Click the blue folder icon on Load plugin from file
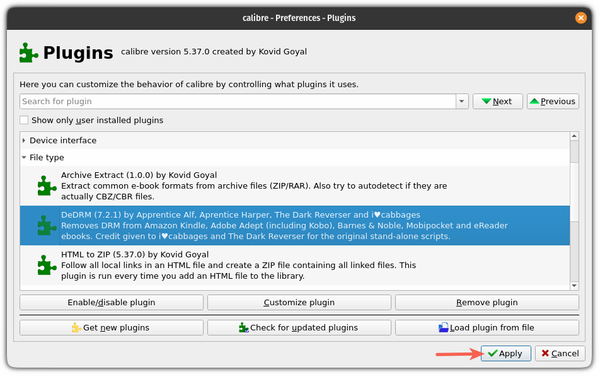The image size is (600, 376). pyautogui.click(x=443, y=328)
